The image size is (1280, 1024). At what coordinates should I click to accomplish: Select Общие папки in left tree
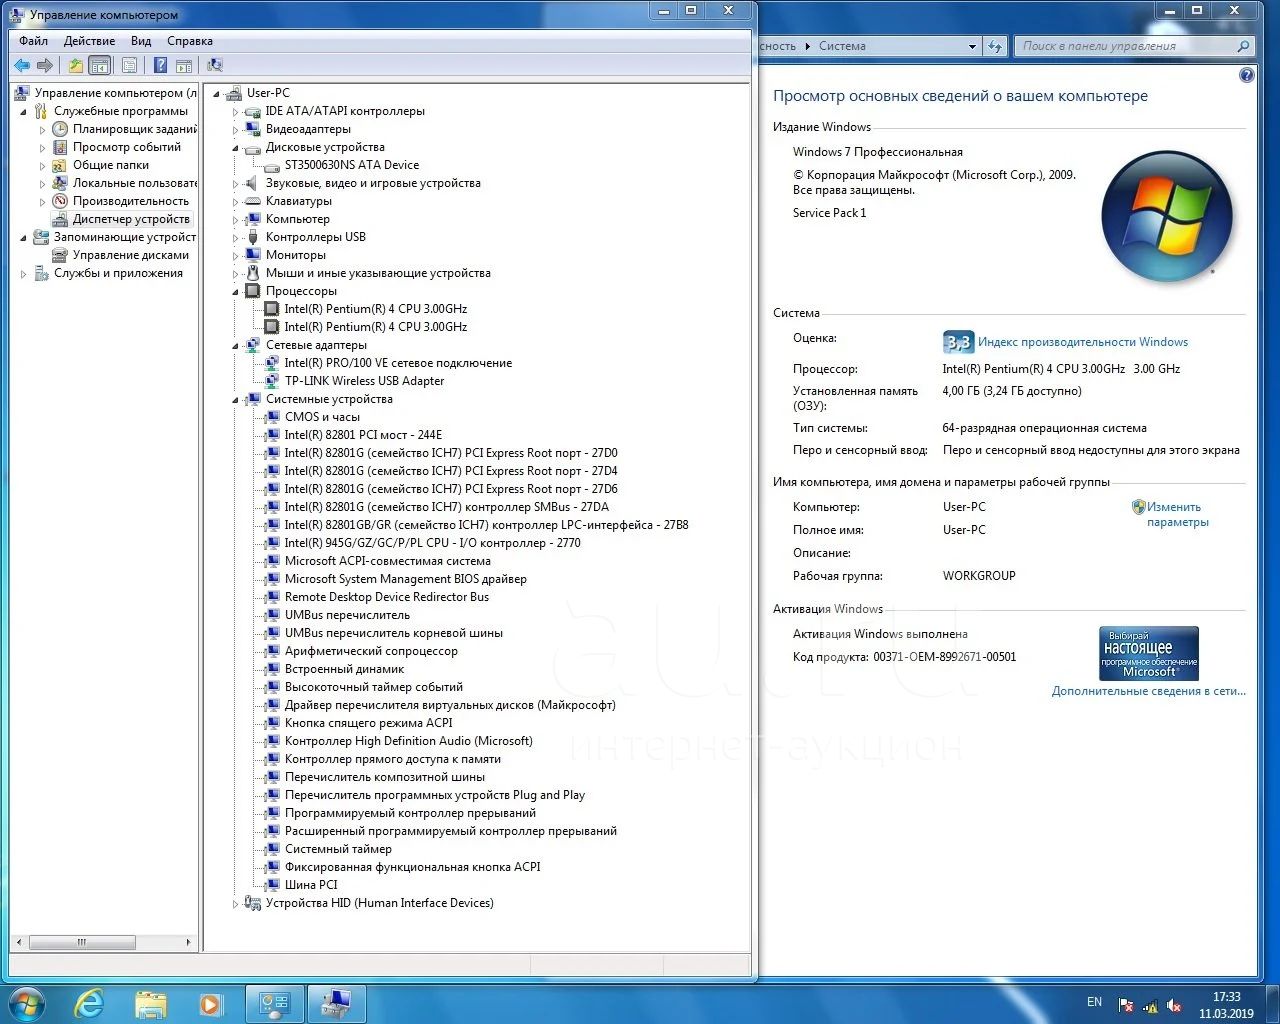pos(111,165)
